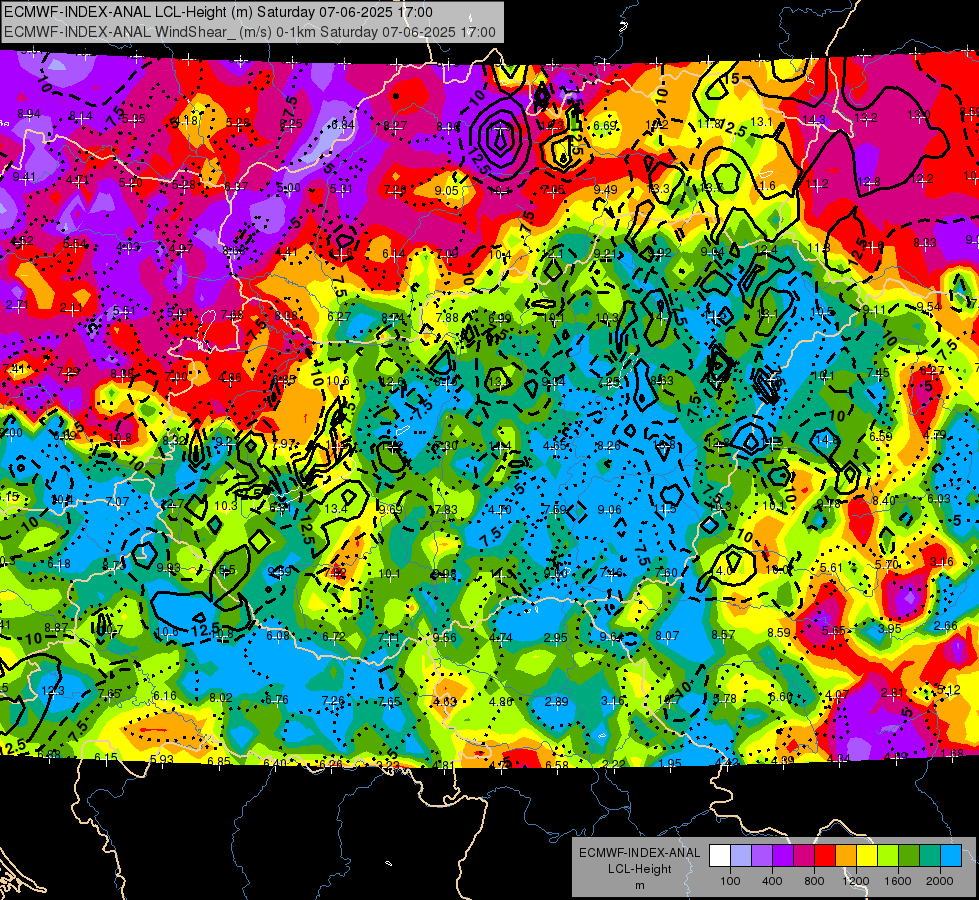The height and width of the screenshot is (900, 979).
Task: Click the grid value '4.71'
Action: (x=77, y=180)
